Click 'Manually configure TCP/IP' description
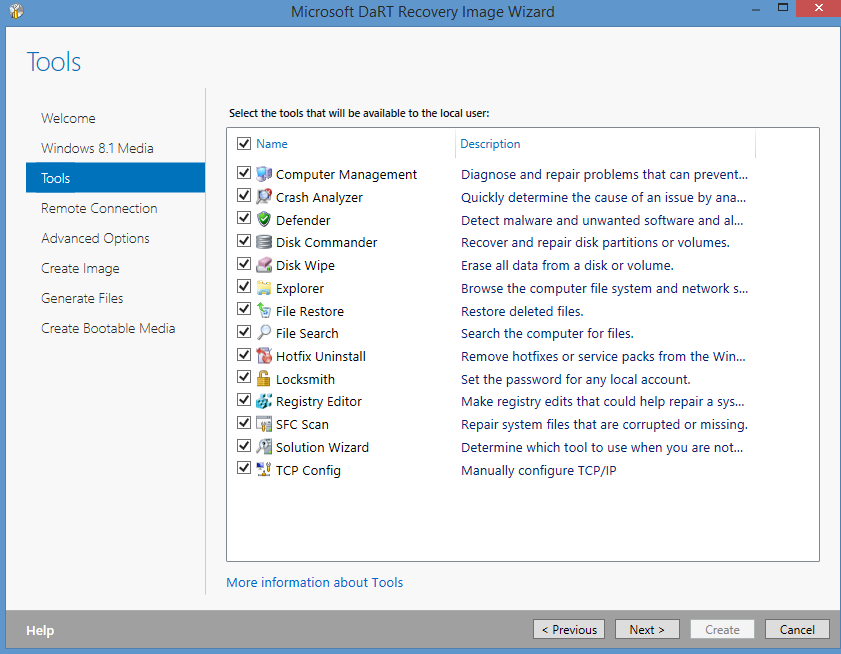This screenshot has width=841, height=654. click(538, 471)
